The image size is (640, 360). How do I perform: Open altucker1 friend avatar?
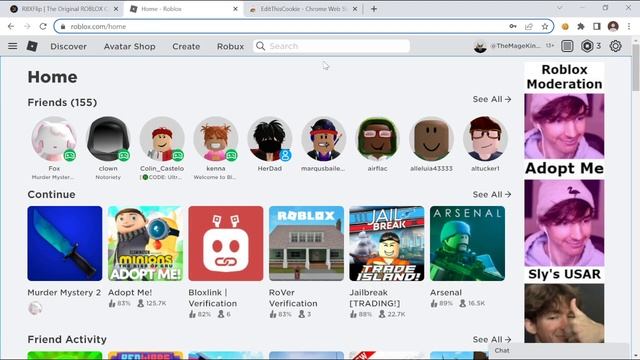click(485, 139)
